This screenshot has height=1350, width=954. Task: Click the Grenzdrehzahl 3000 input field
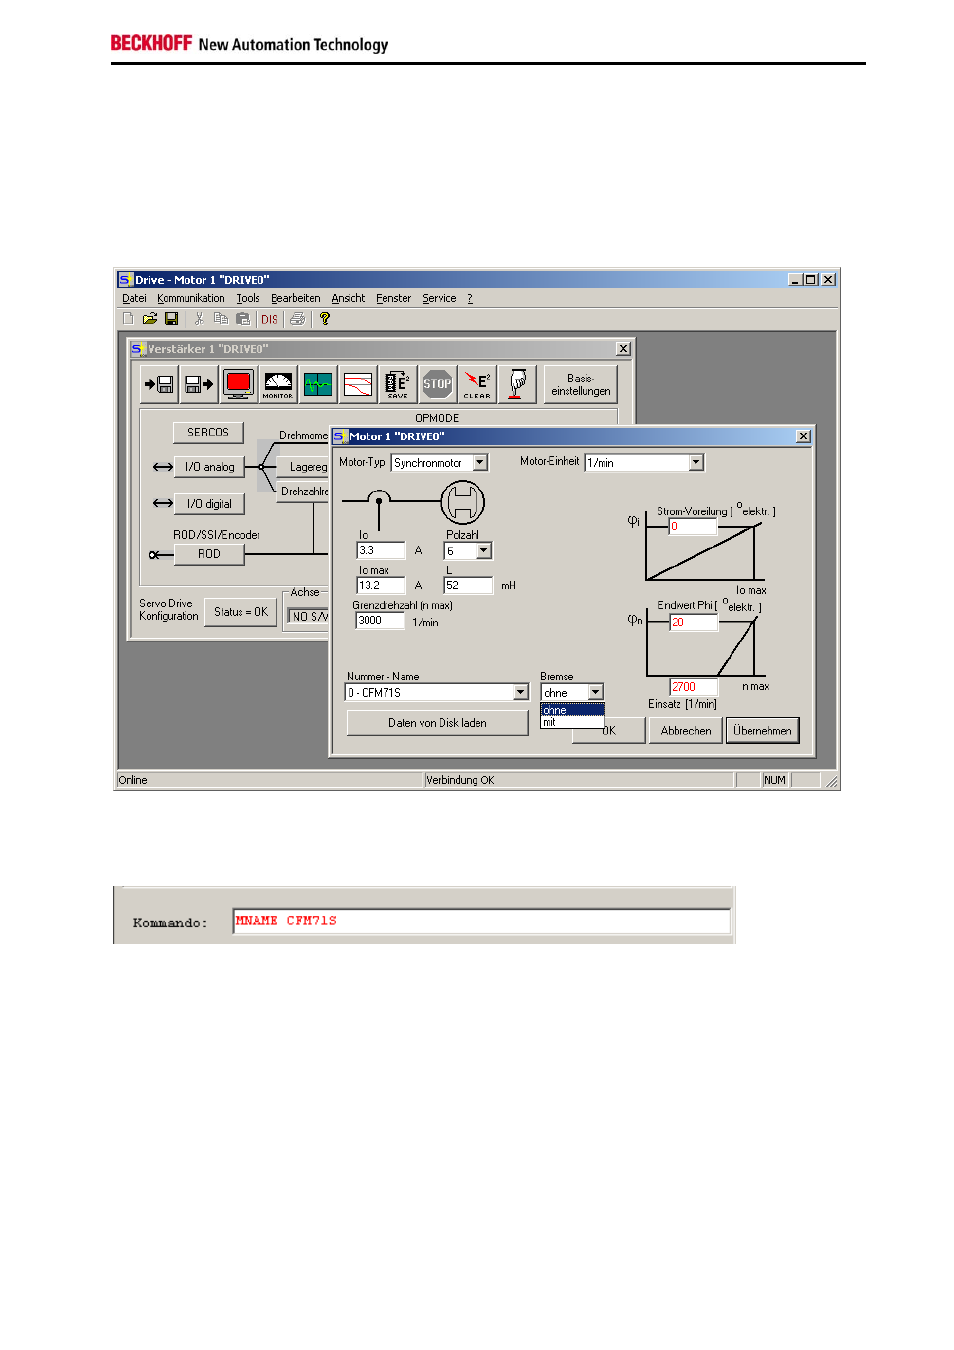(x=380, y=621)
